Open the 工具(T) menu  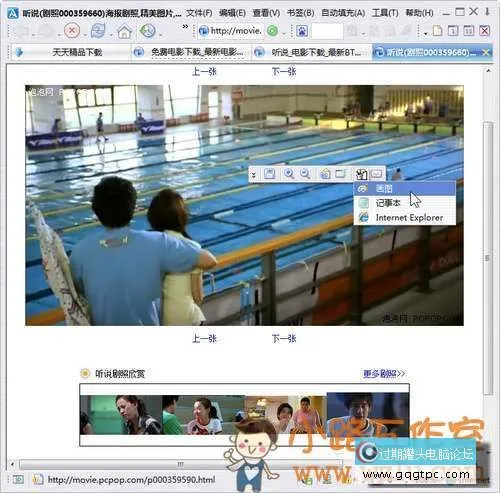point(385,13)
